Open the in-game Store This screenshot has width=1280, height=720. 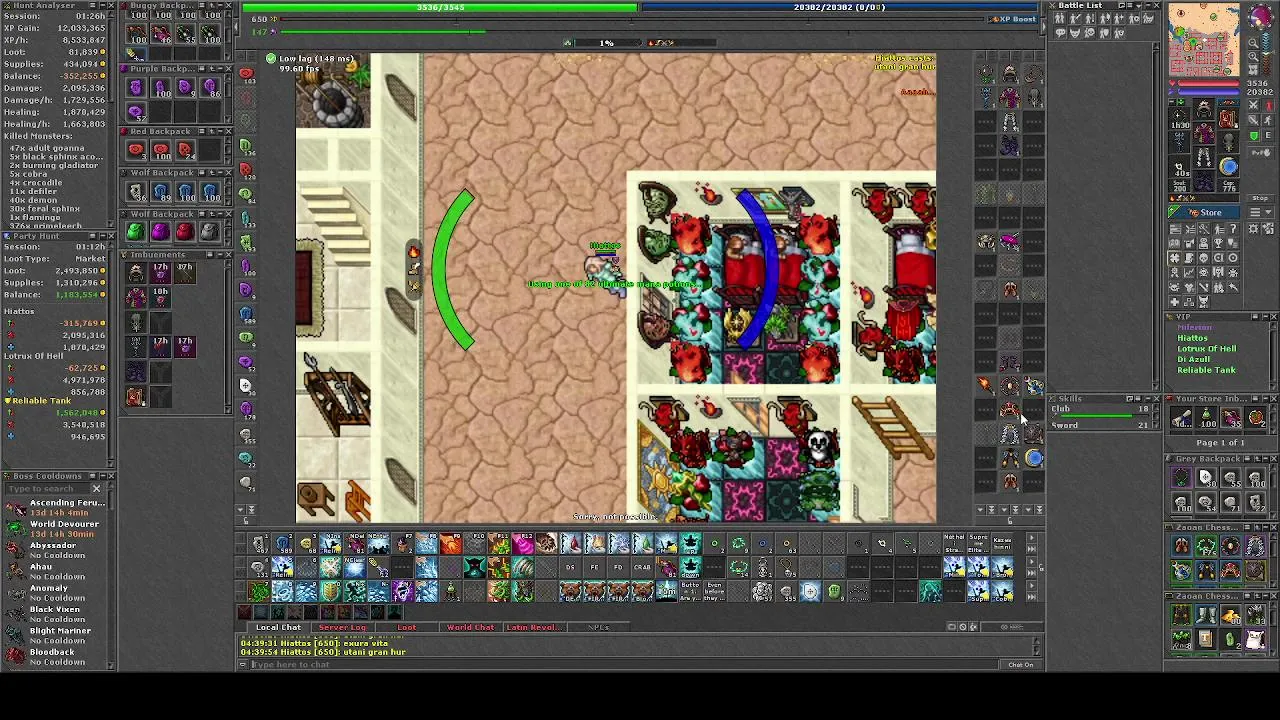point(1206,212)
